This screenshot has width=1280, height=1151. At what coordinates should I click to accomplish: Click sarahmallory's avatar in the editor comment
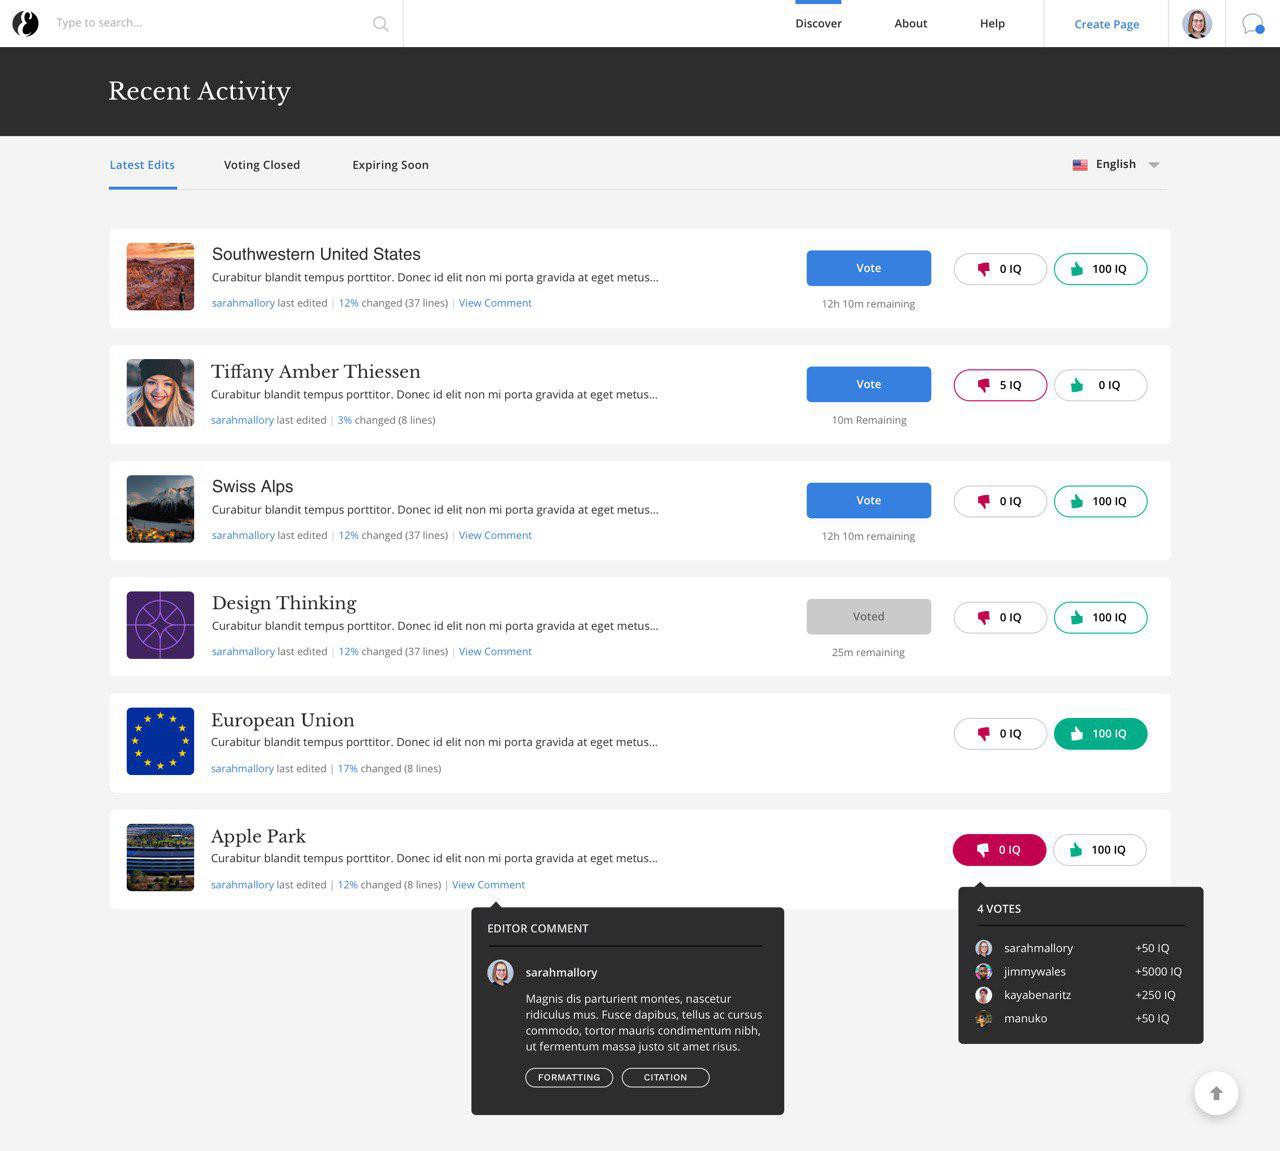coord(500,972)
